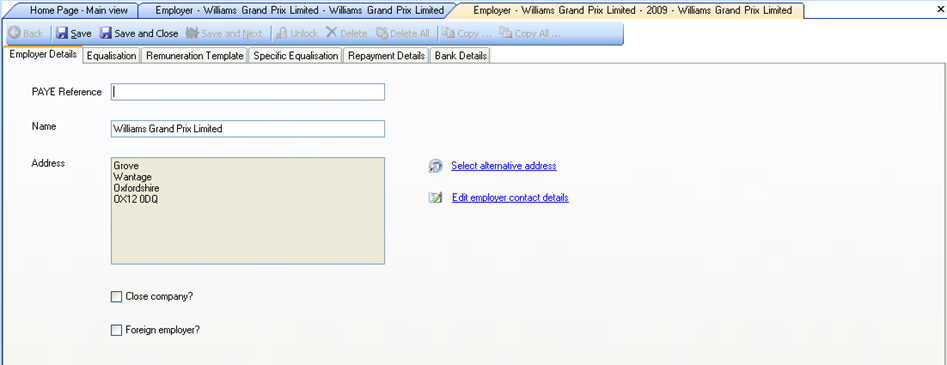
Task: Open the Remuneration Template tab
Action: pyautogui.click(x=194, y=56)
